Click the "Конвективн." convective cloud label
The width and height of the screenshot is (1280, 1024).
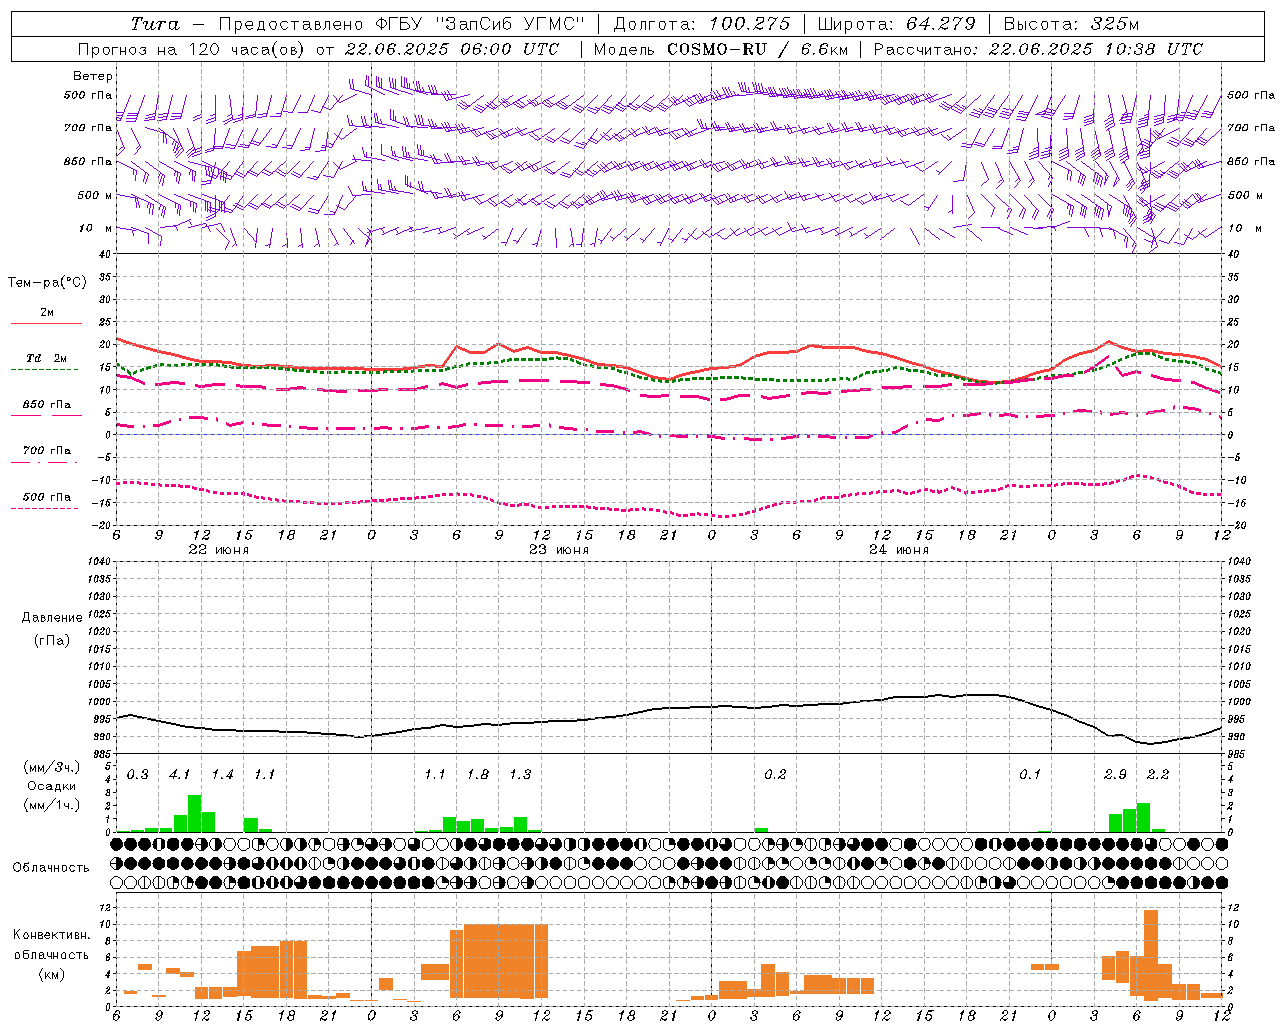click(x=51, y=935)
